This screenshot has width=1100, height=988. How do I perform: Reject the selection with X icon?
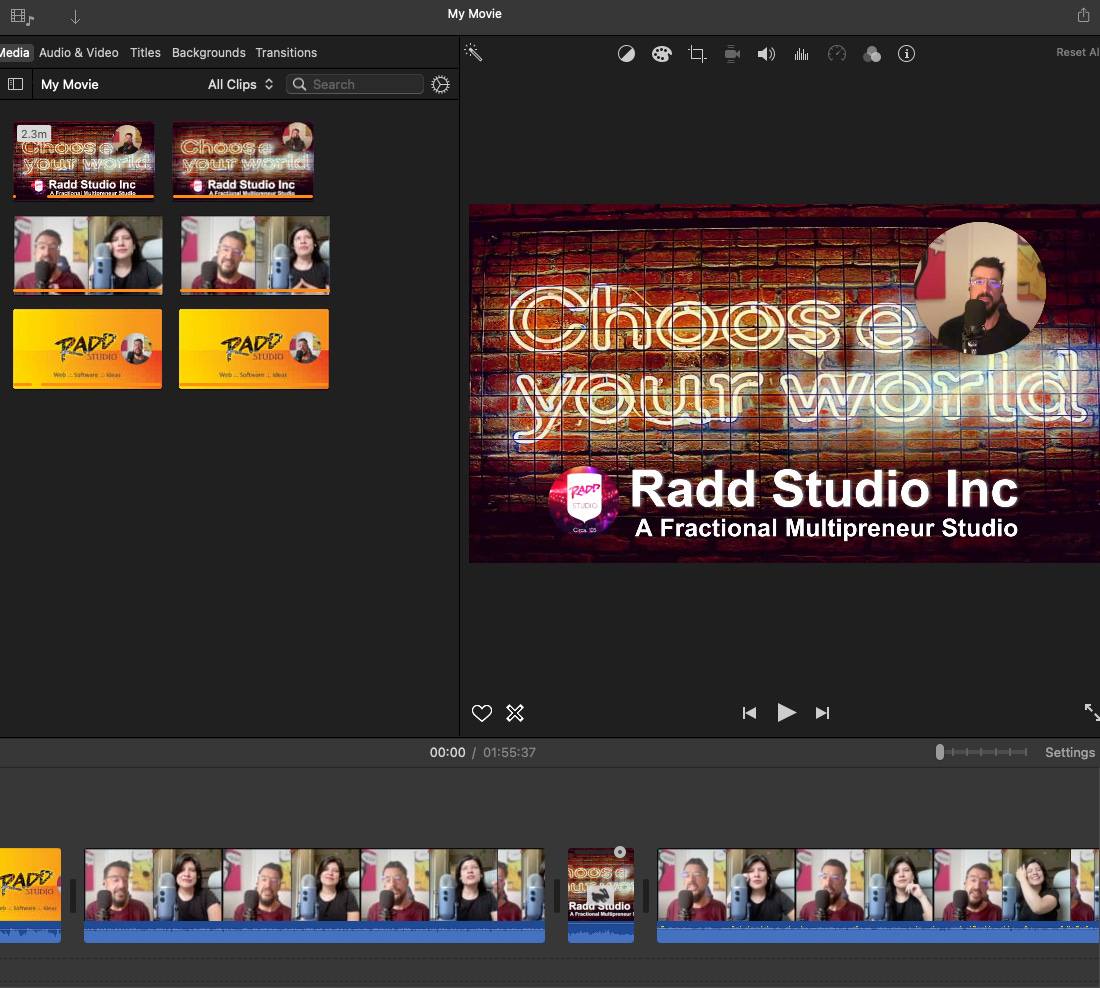click(x=515, y=713)
